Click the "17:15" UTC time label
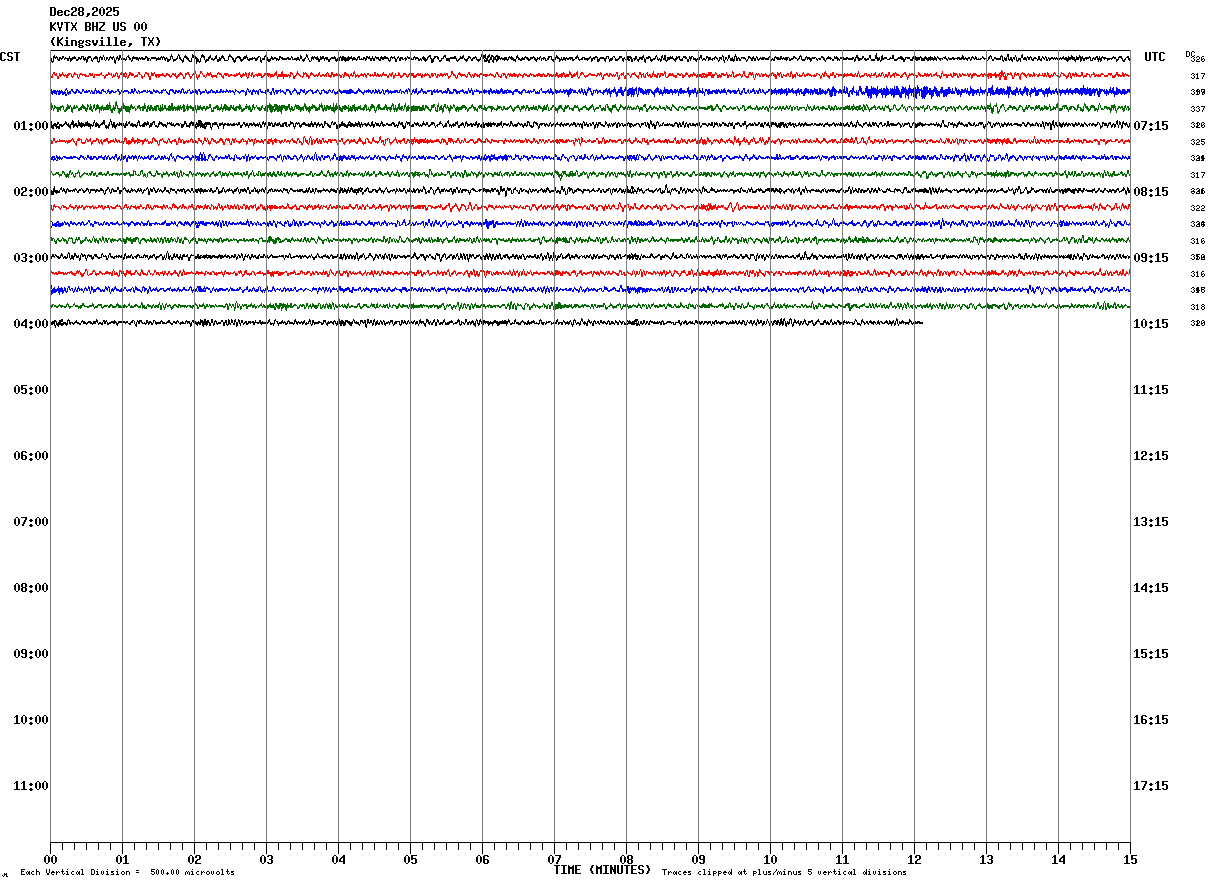 point(1151,786)
